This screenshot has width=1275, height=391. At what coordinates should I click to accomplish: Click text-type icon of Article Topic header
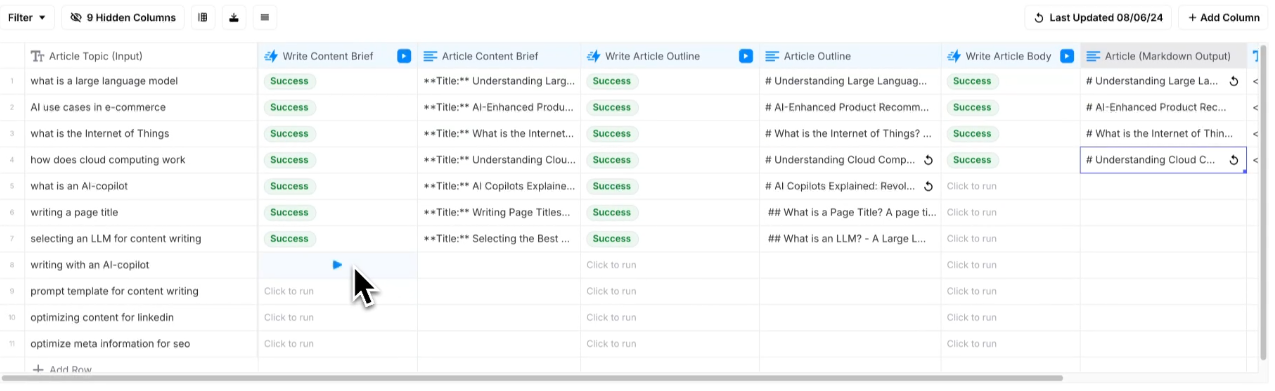(37, 56)
